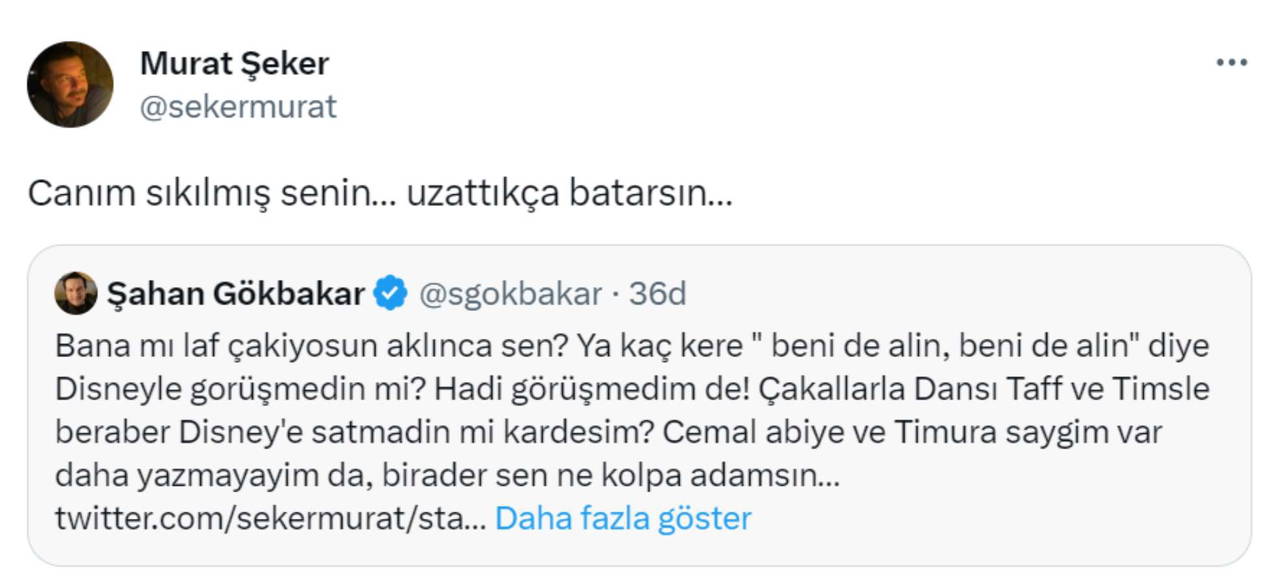Click the @sekermurat handle
Viewport: 1280px width, 583px height.
coord(238,106)
